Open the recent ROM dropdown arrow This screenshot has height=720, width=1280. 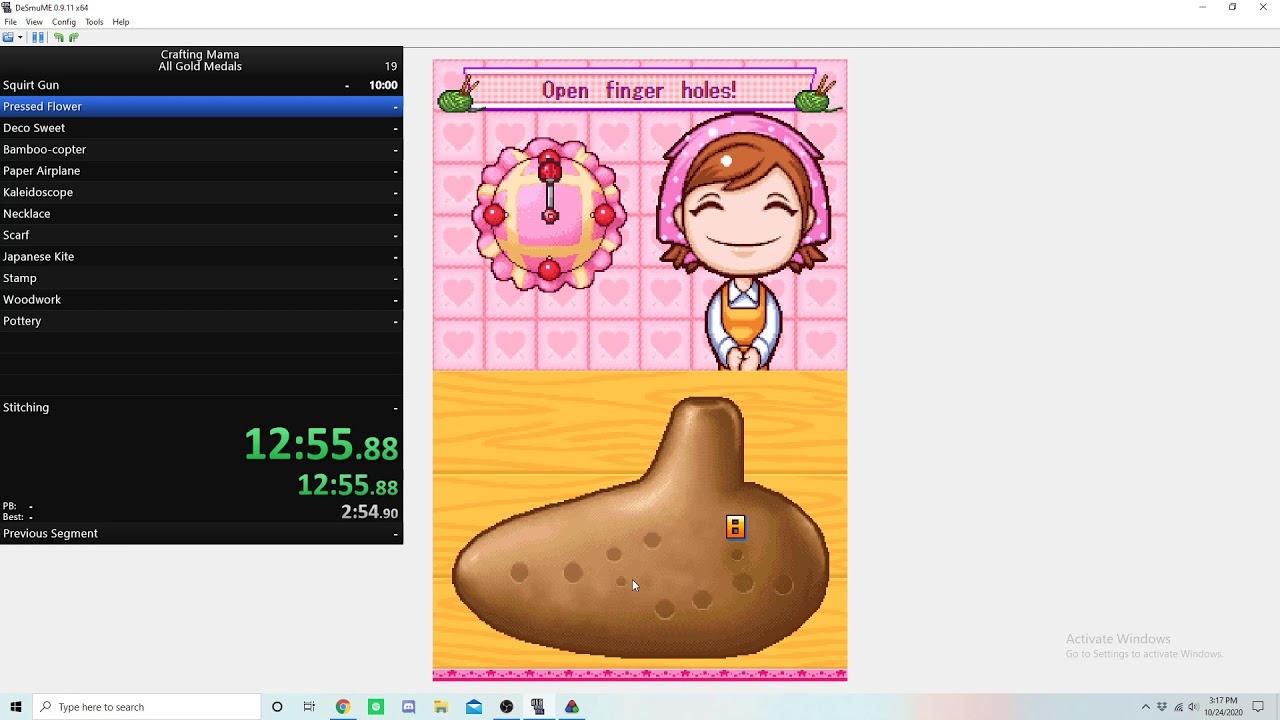[20, 37]
